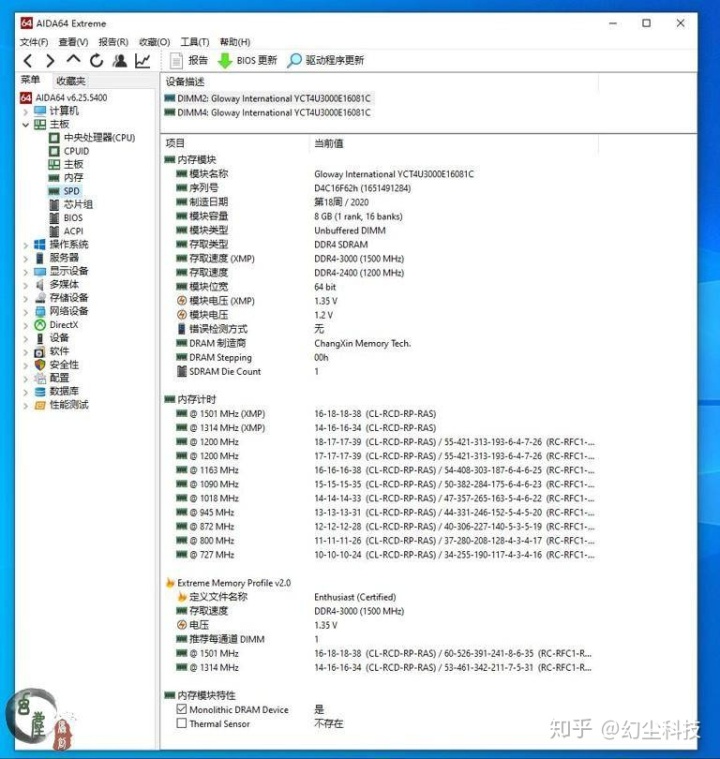This screenshot has height=759, width=720.
Task: Expand the 计算机 tree node
Action: coord(26,112)
